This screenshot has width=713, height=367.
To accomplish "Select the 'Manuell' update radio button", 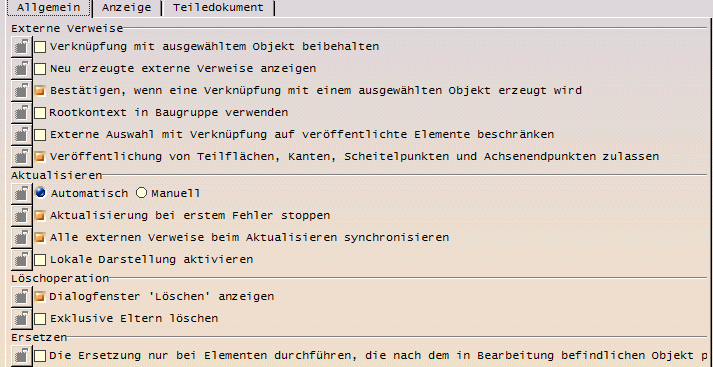I will coord(141,193).
